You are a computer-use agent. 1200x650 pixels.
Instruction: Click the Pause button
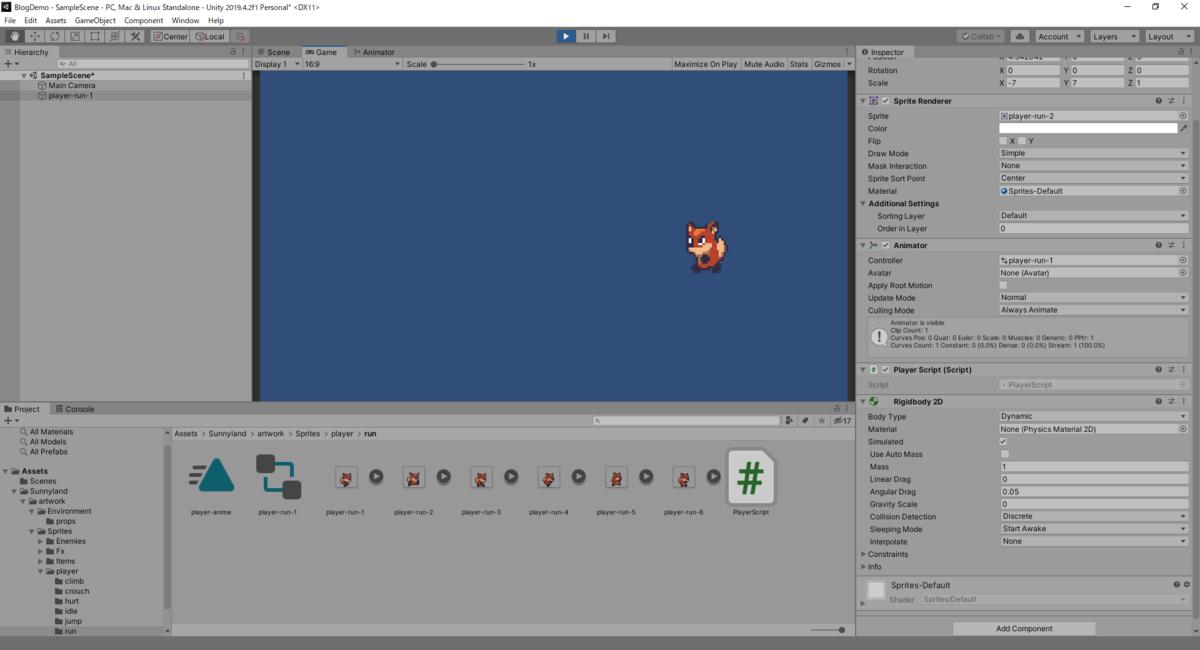point(586,36)
